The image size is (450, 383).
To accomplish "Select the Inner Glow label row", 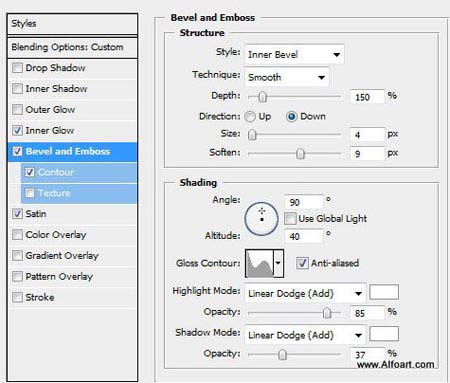I will [x=72, y=130].
